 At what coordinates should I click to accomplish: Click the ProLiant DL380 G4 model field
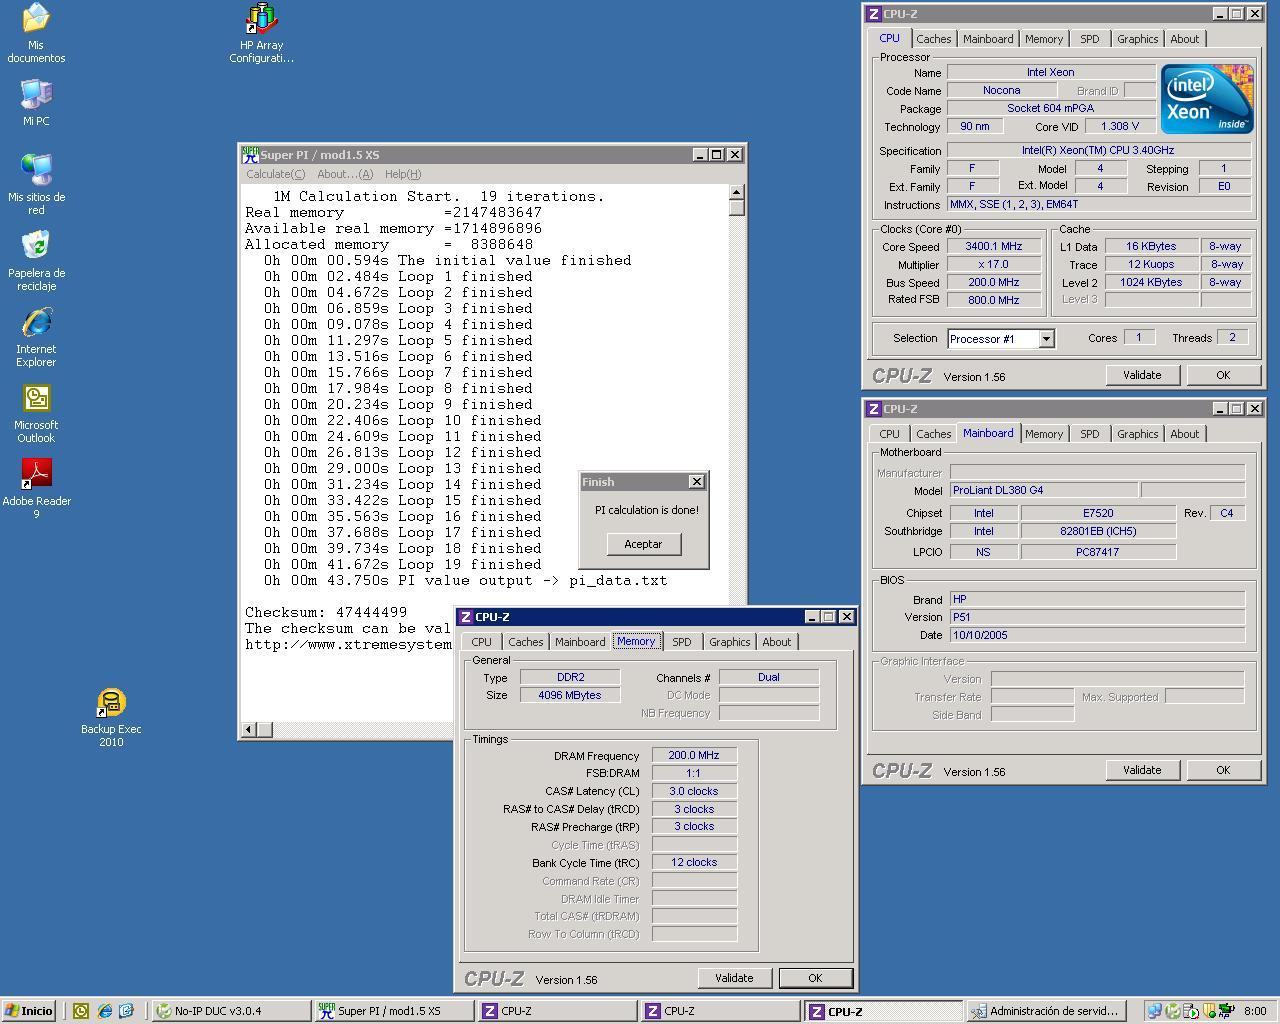(x=1043, y=490)
